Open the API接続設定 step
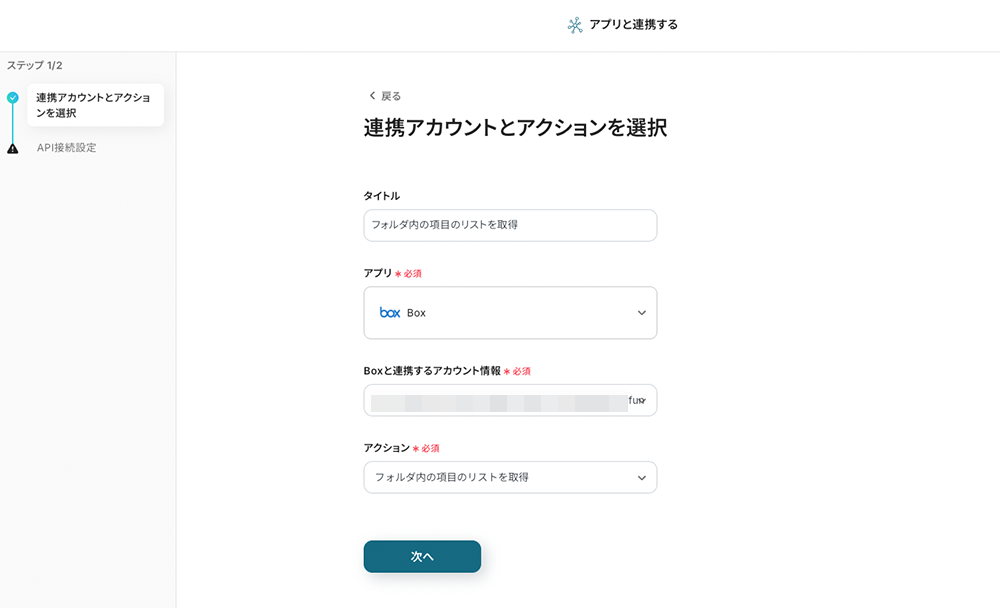The image size is (1000, 608). [67, 148]
